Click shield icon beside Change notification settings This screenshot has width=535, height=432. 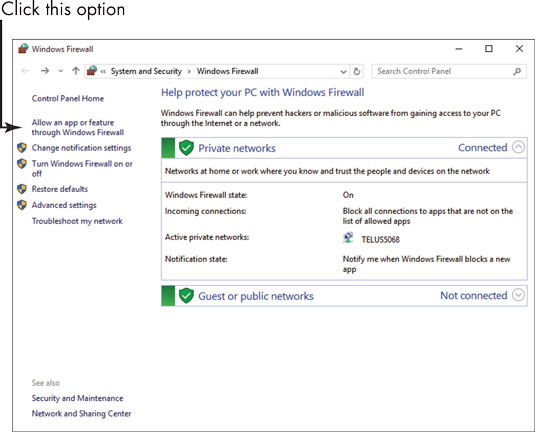point(22,148)
